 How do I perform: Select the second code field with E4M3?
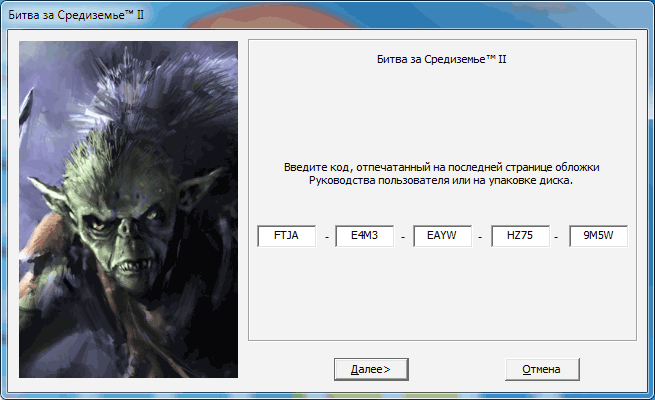click(x=364, y=237)
